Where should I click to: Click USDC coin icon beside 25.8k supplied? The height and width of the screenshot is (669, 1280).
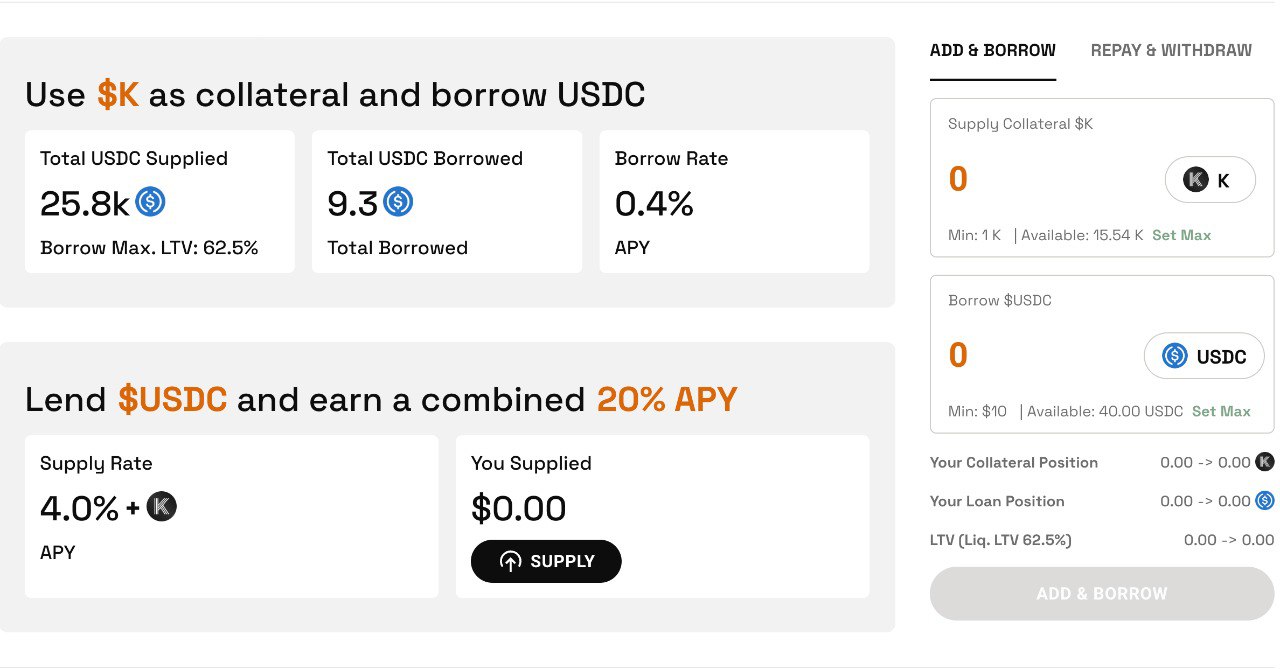click(151, 202)
